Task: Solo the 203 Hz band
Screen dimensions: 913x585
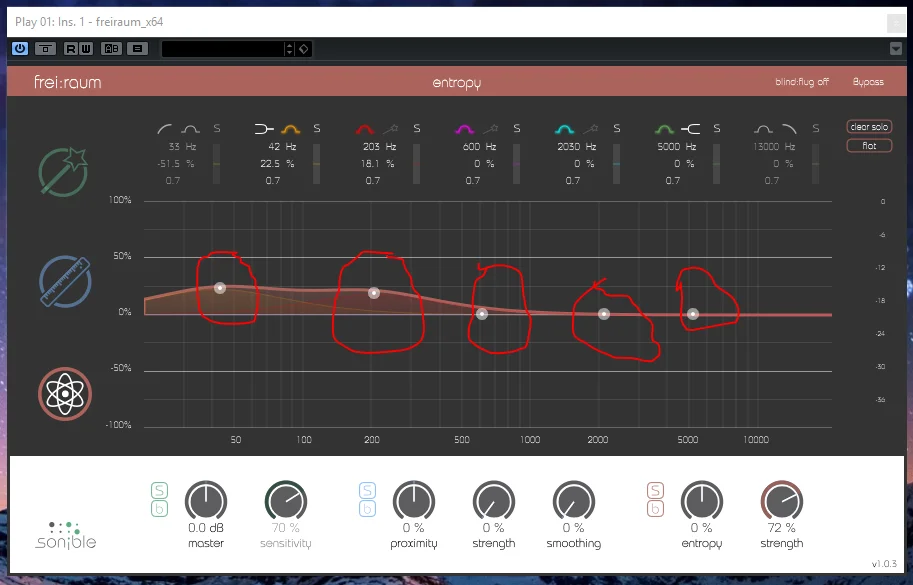Action: click(417, 129)
